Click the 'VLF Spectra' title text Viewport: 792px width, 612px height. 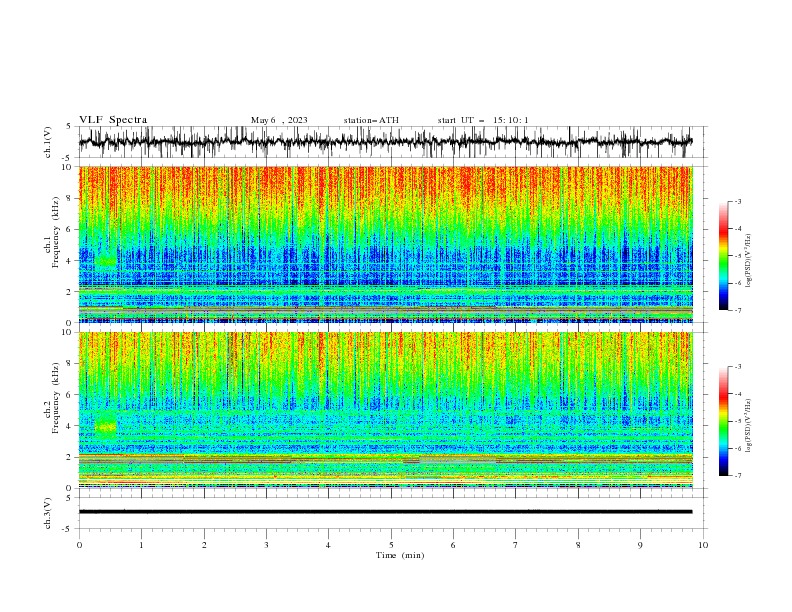pos(113,120)
